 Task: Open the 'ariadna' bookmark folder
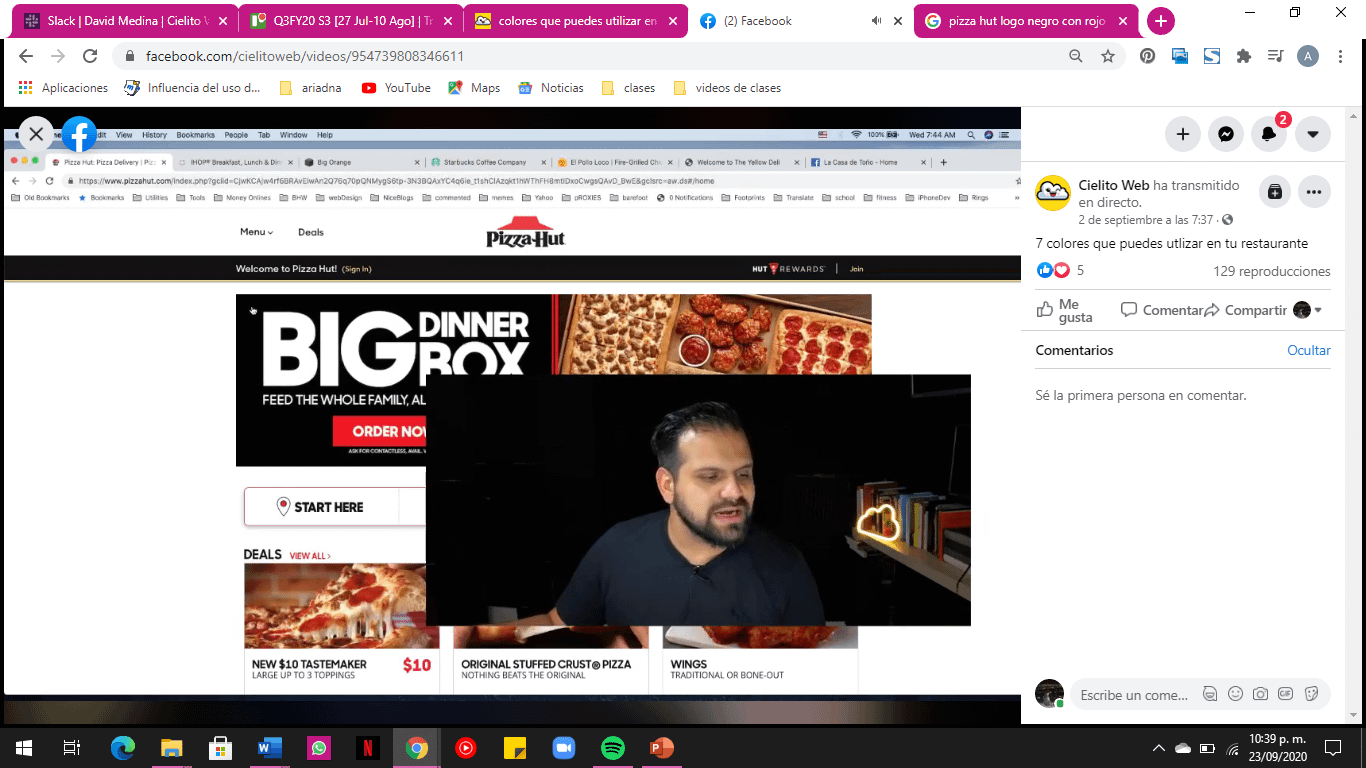click(x=311, y=88)
